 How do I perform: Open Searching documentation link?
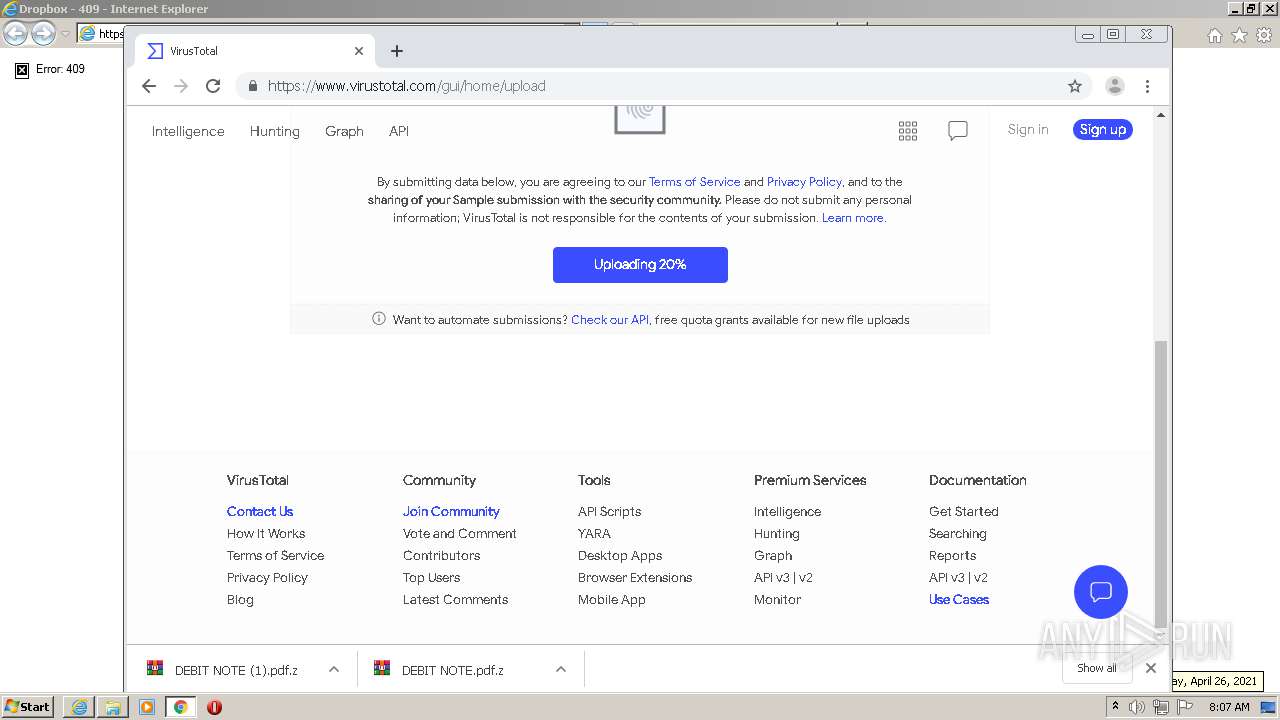(x=958, y=533)
